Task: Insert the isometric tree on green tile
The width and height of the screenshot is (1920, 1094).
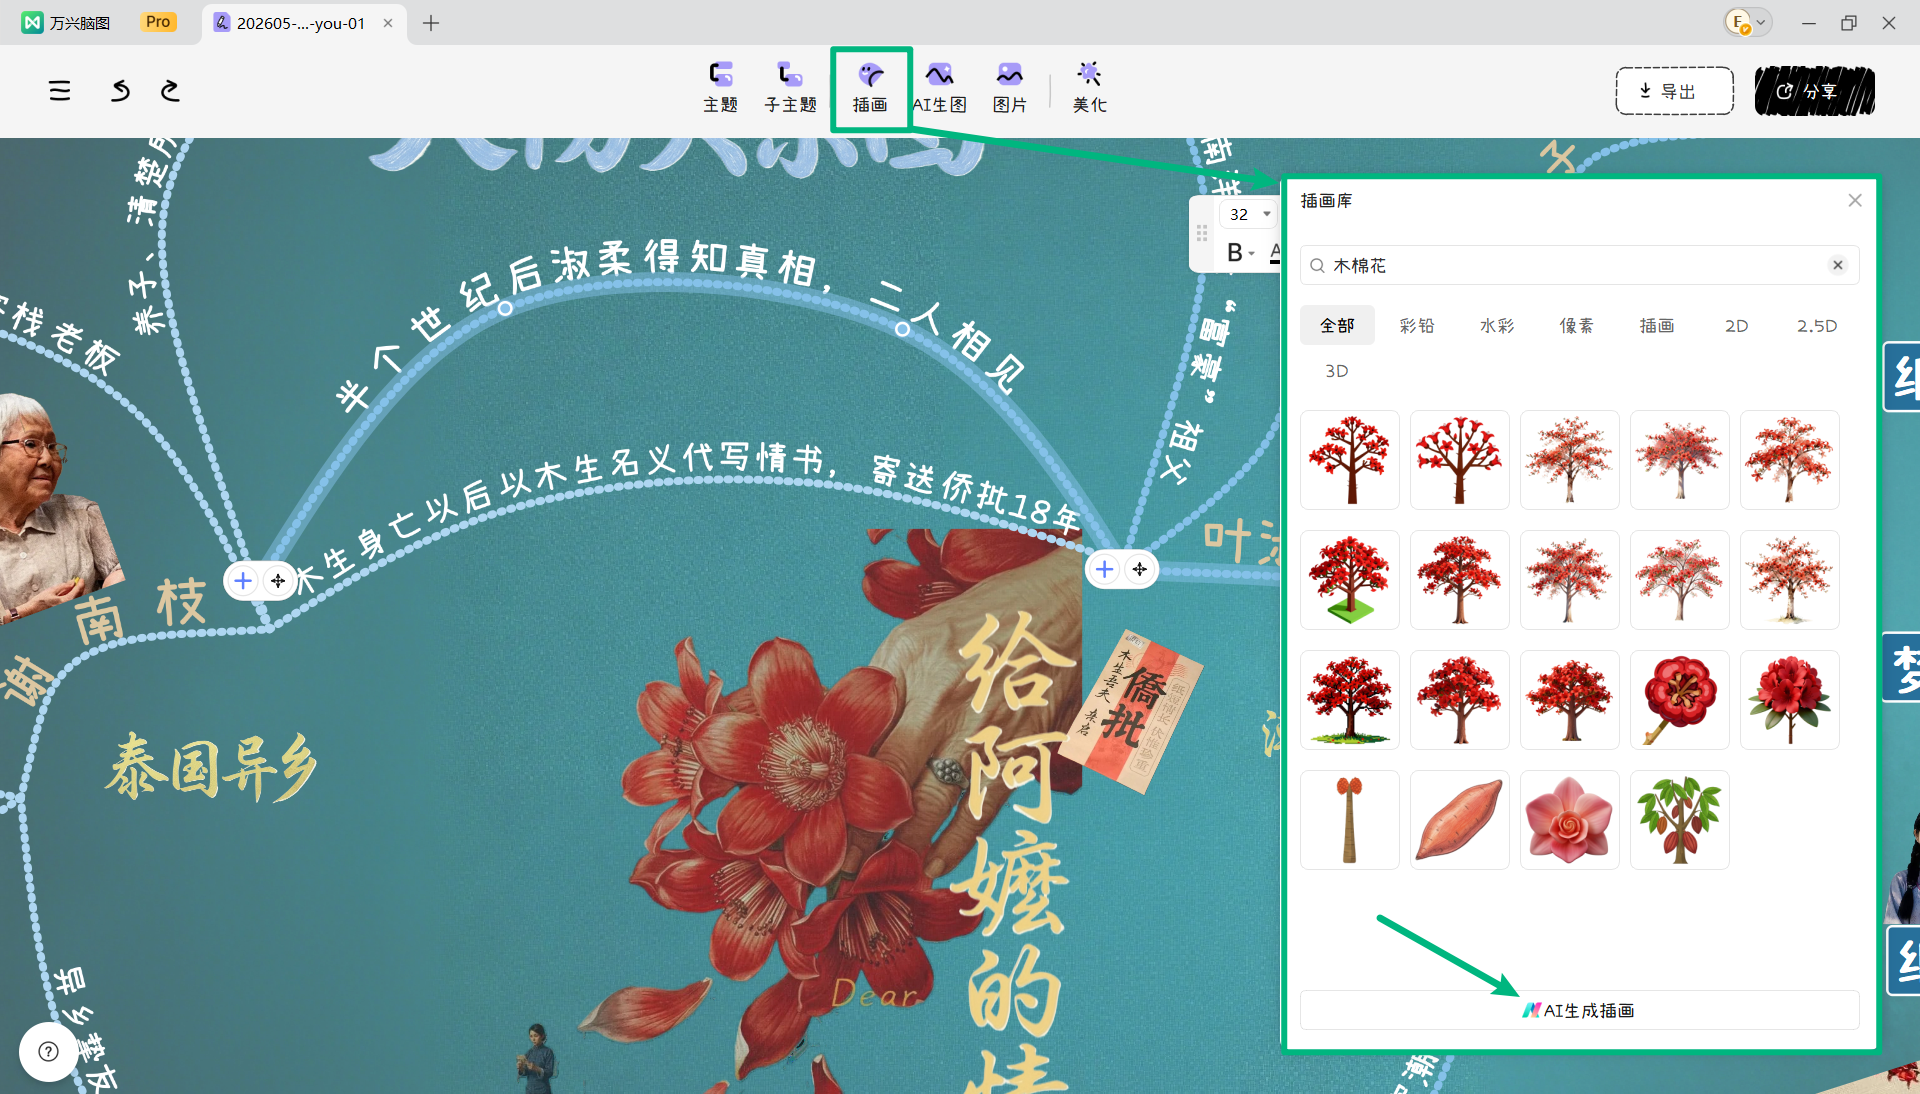Action: coord(1350,580)
